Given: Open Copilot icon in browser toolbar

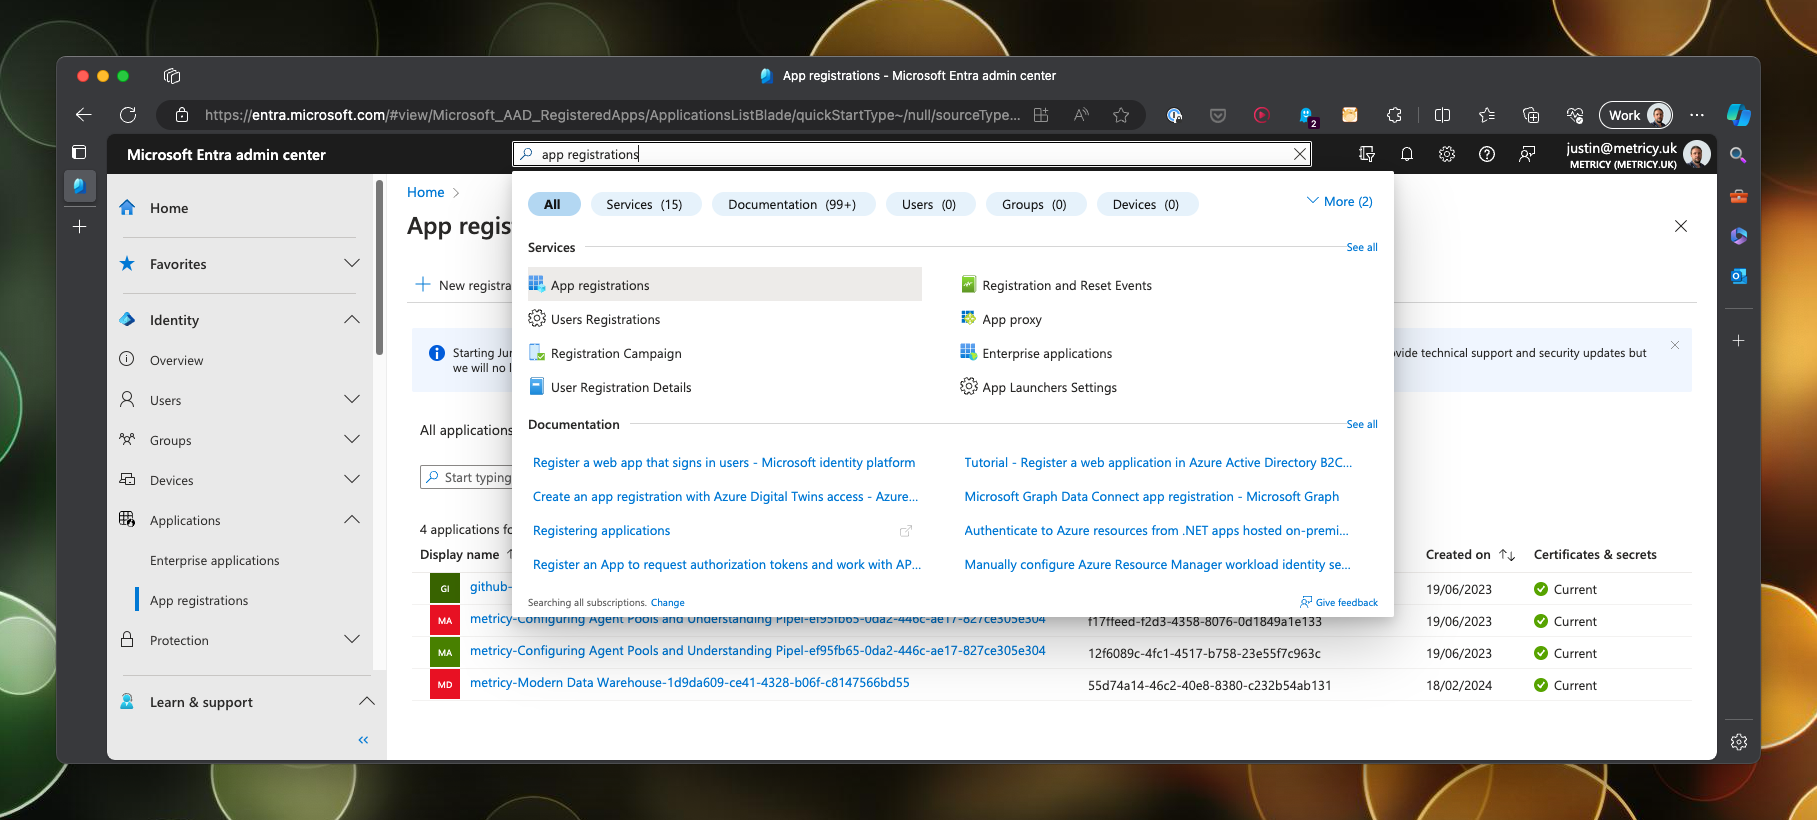Looking at the screenshot, I should click(1739, 115).
